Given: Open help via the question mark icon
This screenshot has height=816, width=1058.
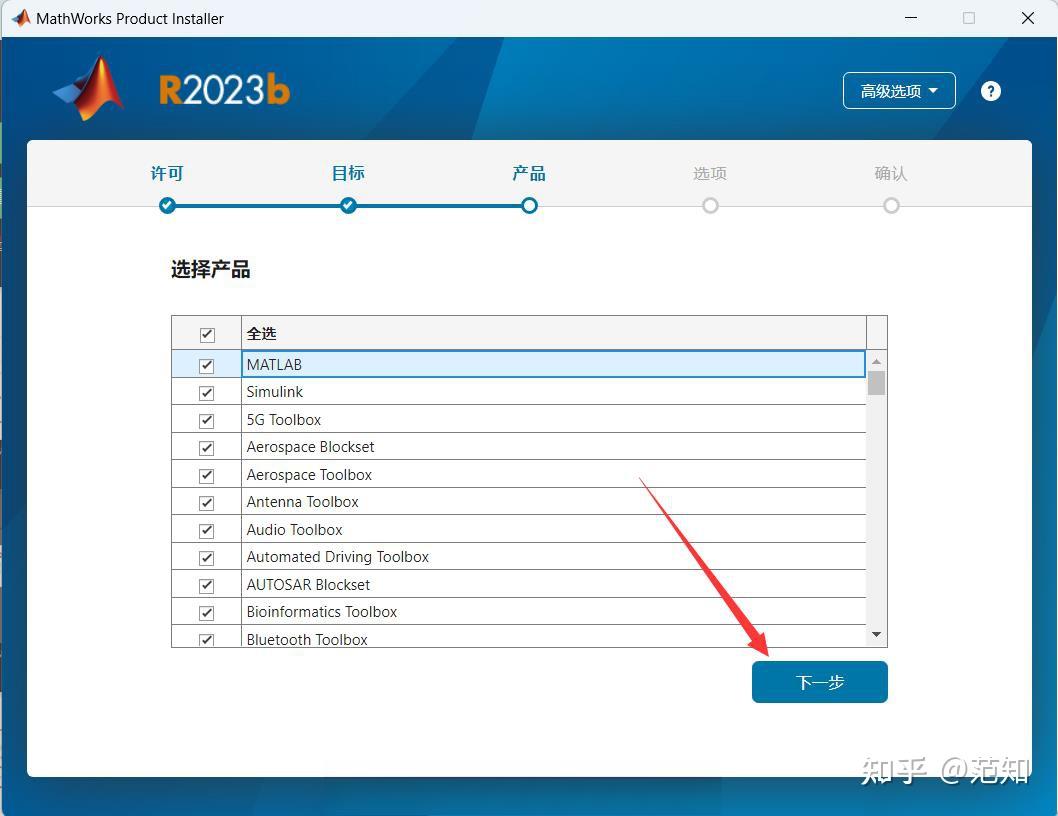Looking at the screenshot, I should tap(990, 90).
